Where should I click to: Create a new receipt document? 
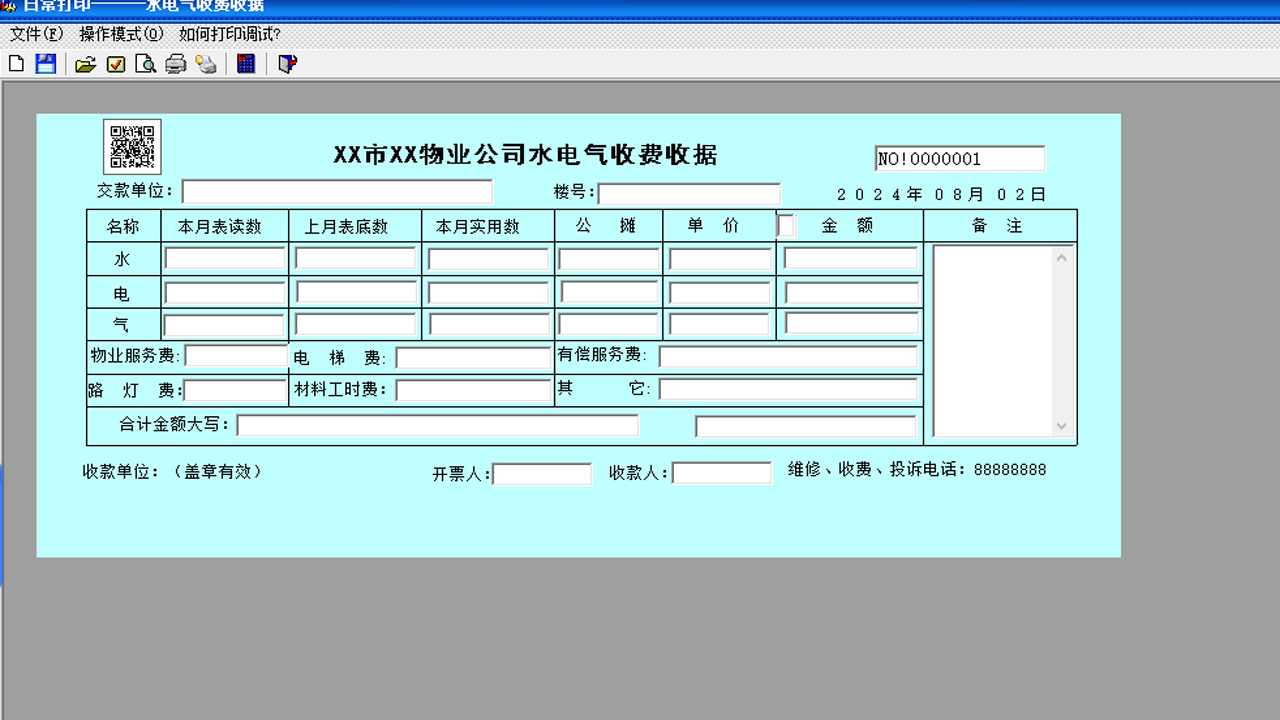pos(17,64)
